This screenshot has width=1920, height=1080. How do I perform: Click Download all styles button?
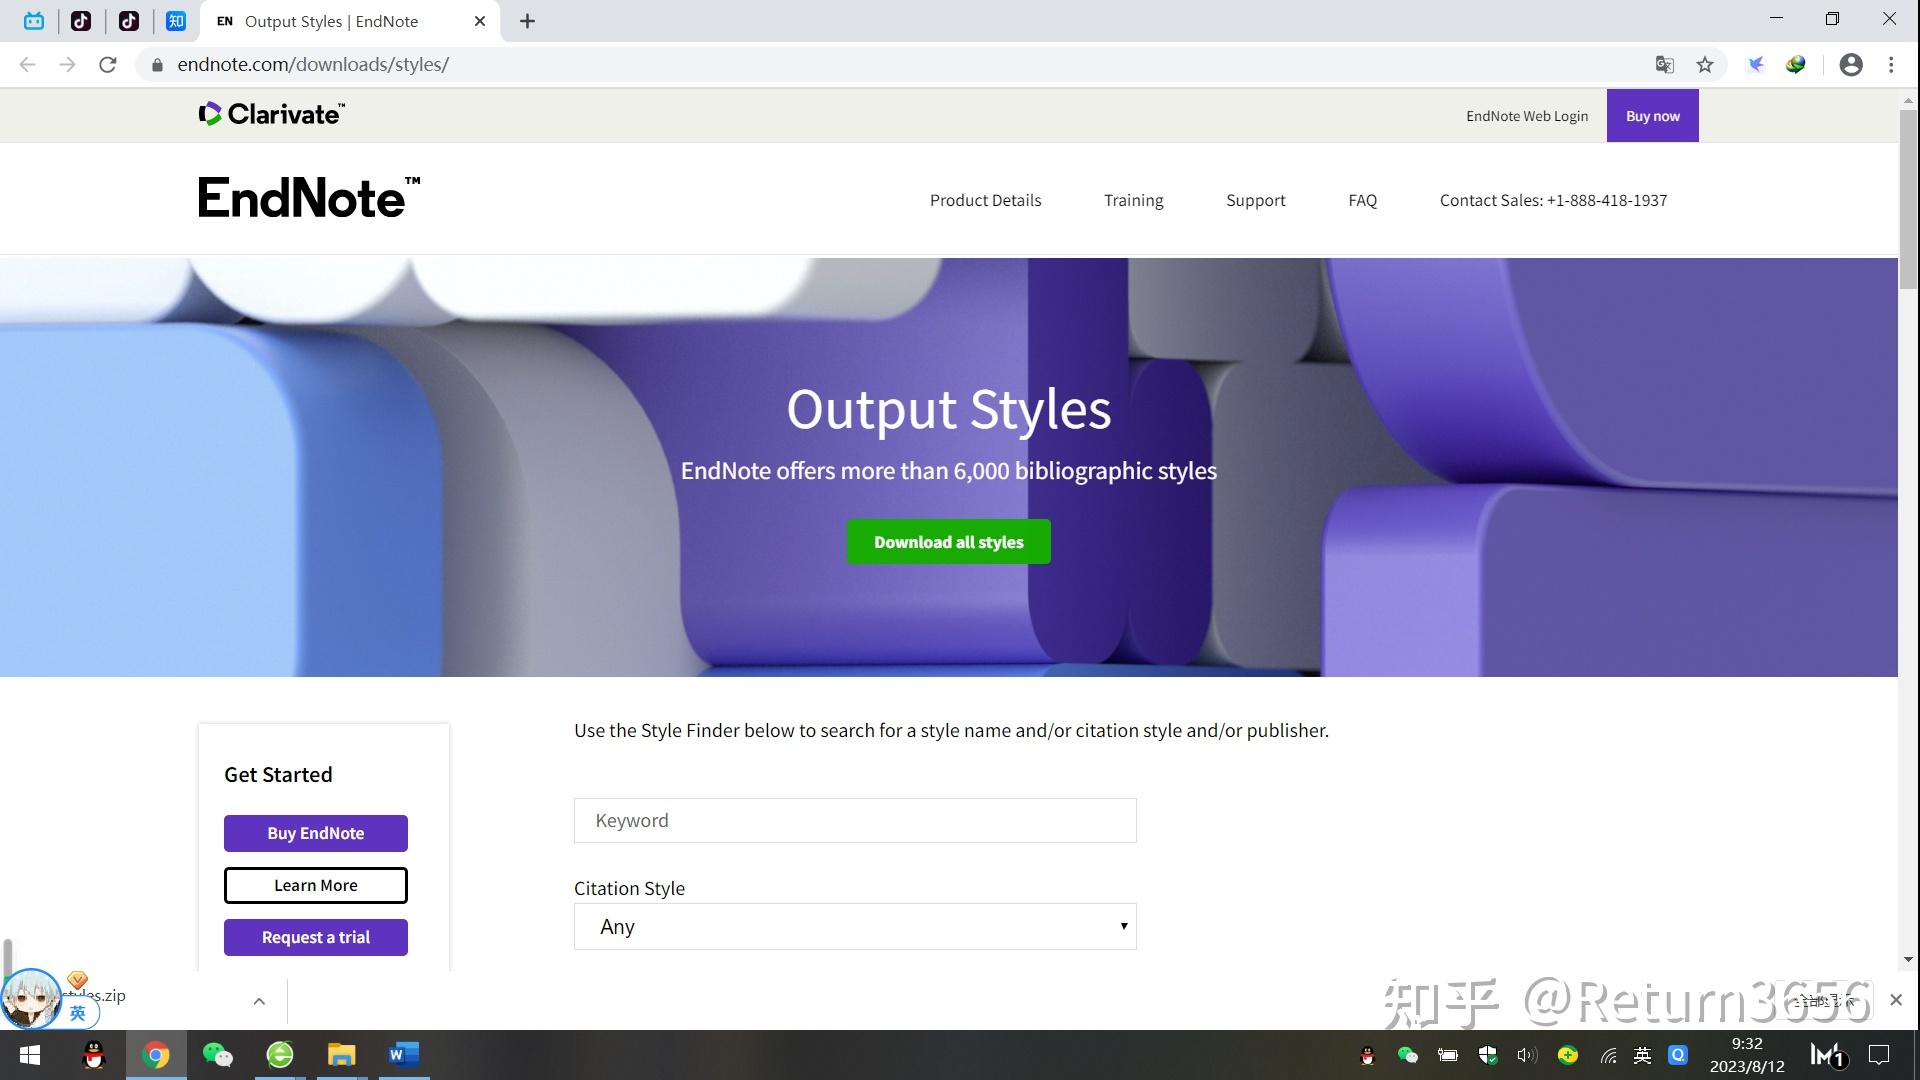click(948, 542)
